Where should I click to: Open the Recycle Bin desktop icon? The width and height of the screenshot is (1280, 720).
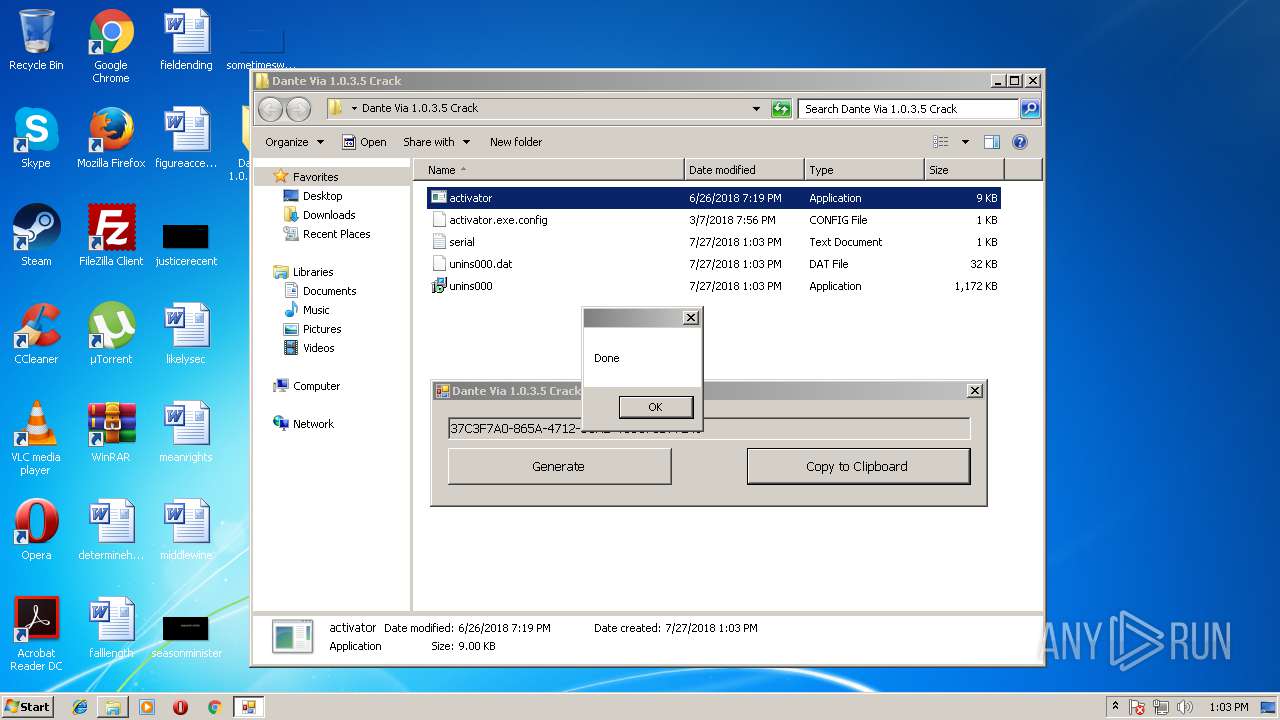click(x=36, y=40)
